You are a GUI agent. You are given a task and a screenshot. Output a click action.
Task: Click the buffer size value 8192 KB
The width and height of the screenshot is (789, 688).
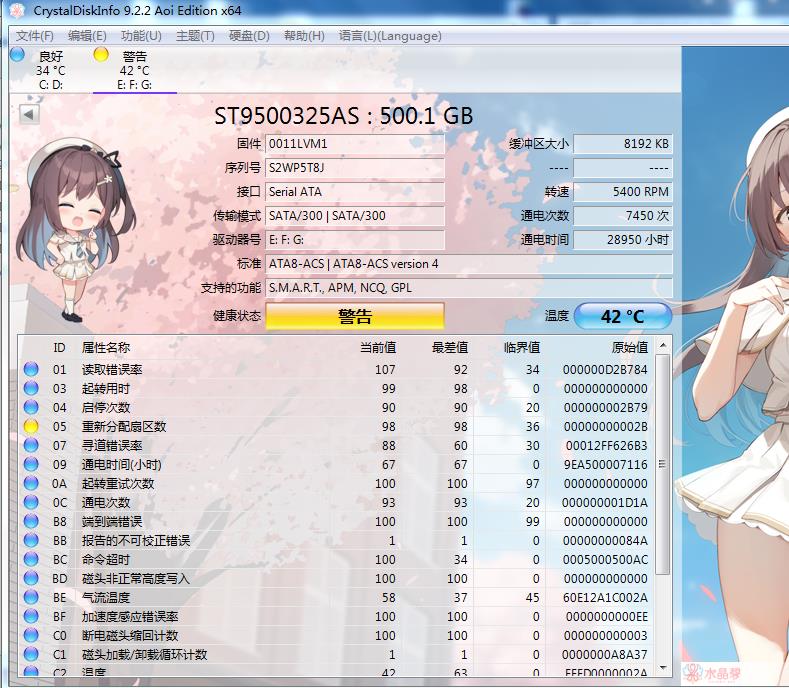pos(622,144)
